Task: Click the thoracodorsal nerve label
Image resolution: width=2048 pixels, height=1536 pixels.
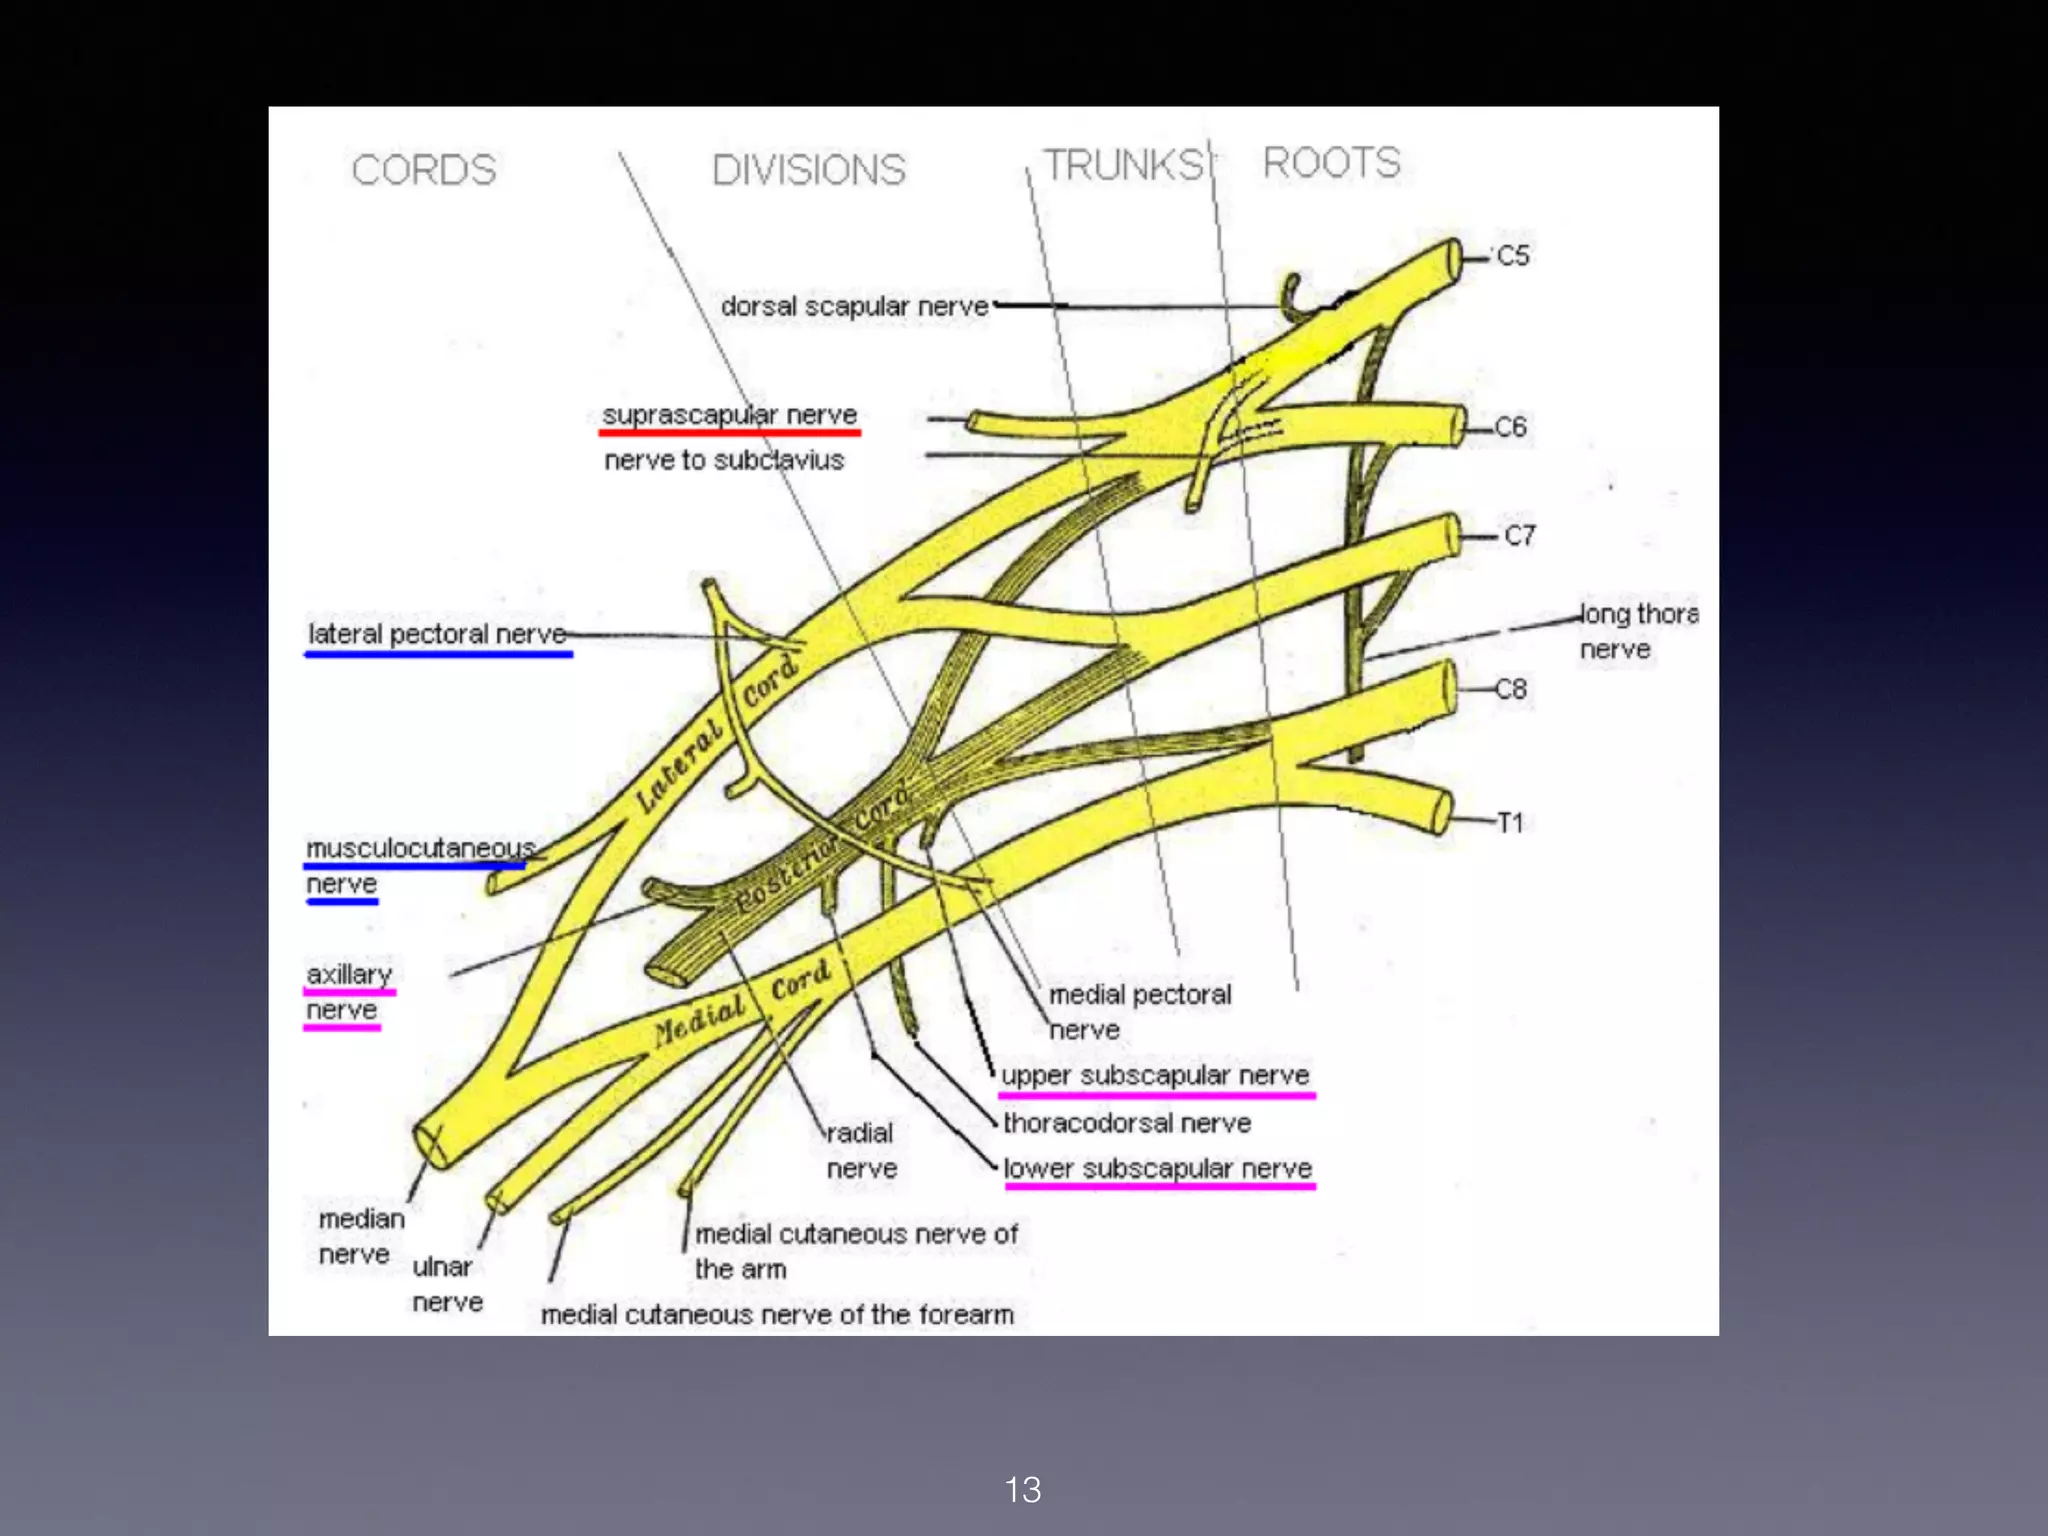Action: coord(1126,1123)
